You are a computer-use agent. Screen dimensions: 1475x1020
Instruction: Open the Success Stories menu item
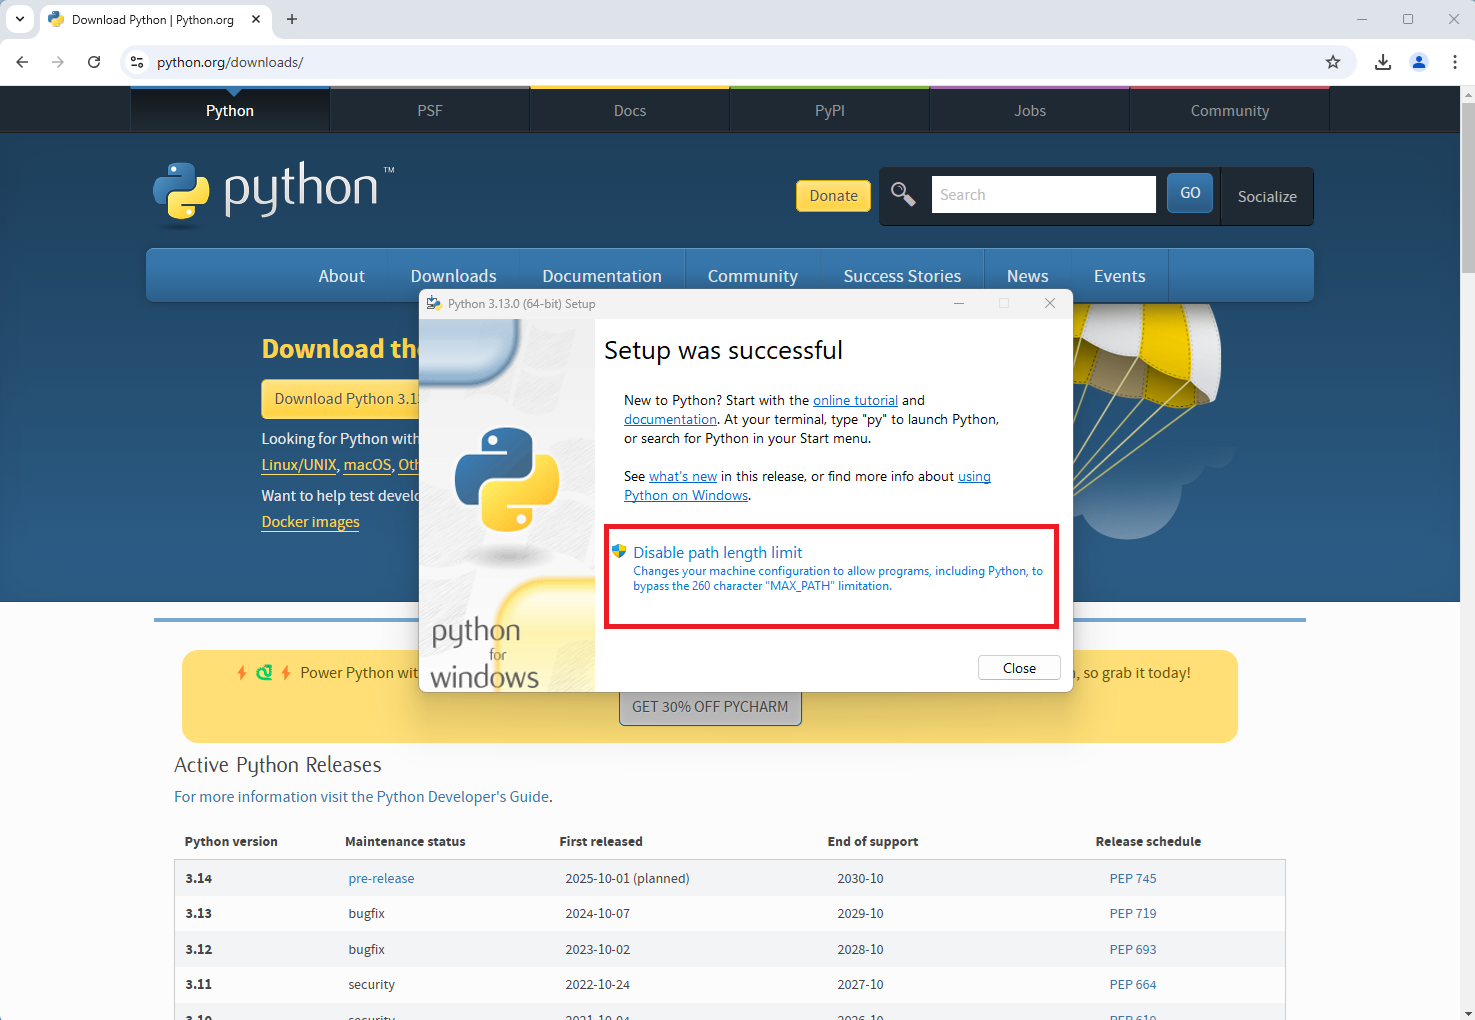902,276
